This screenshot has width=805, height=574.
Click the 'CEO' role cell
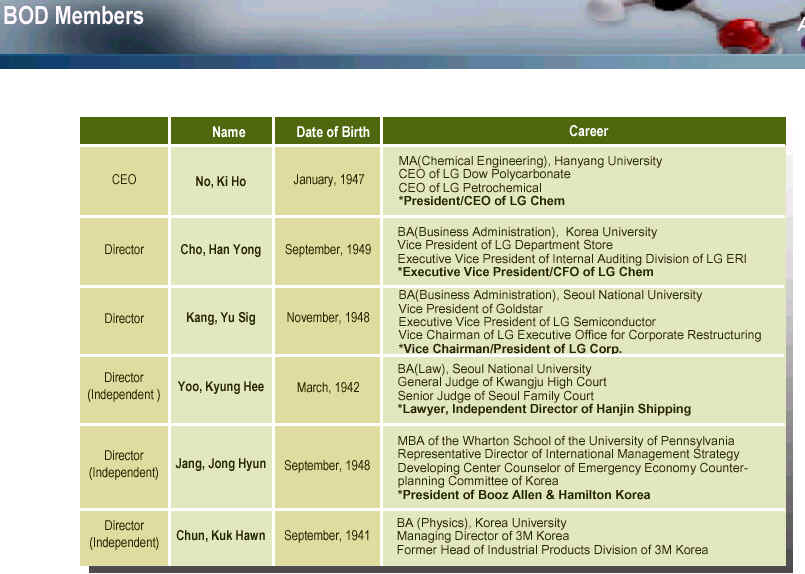pyautogui.click(x=124, y=180)
